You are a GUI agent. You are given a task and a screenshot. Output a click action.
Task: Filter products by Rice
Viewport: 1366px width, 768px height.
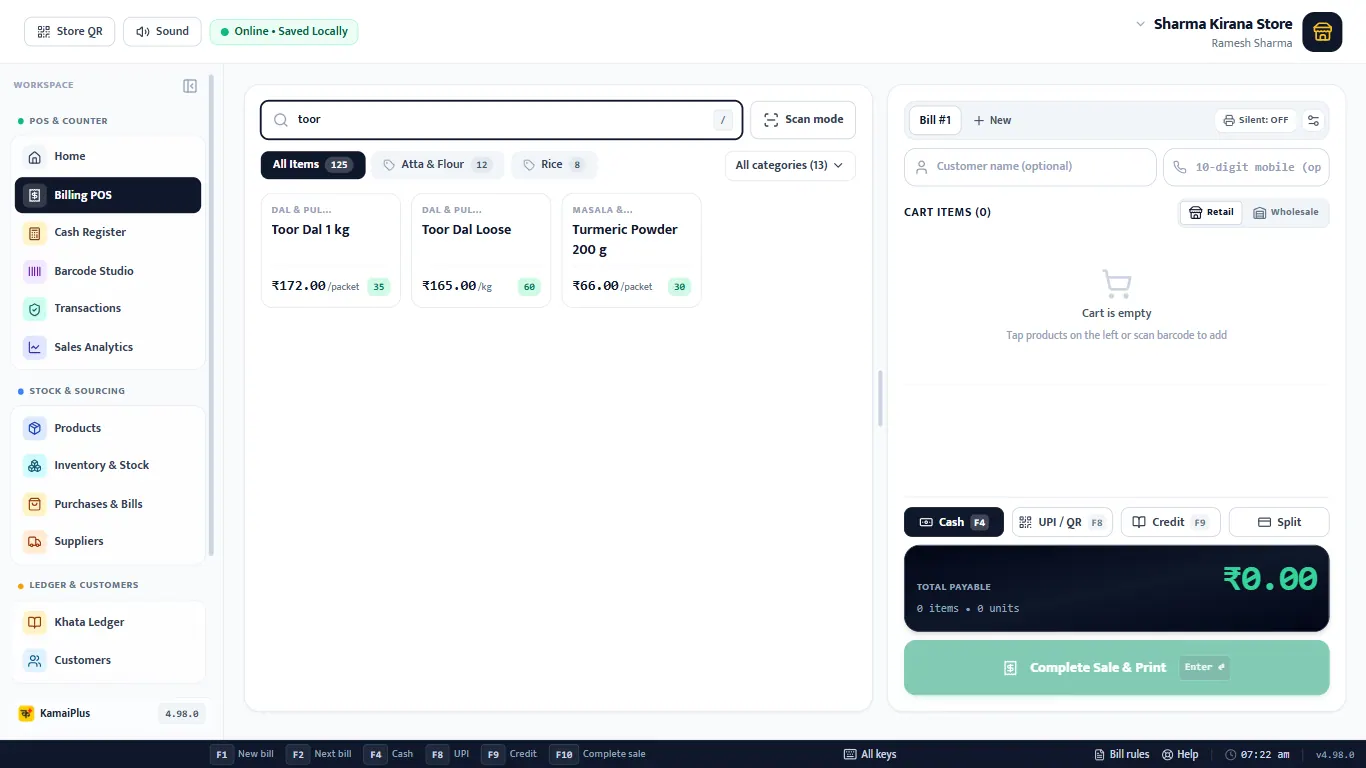[x=554, y=165]
